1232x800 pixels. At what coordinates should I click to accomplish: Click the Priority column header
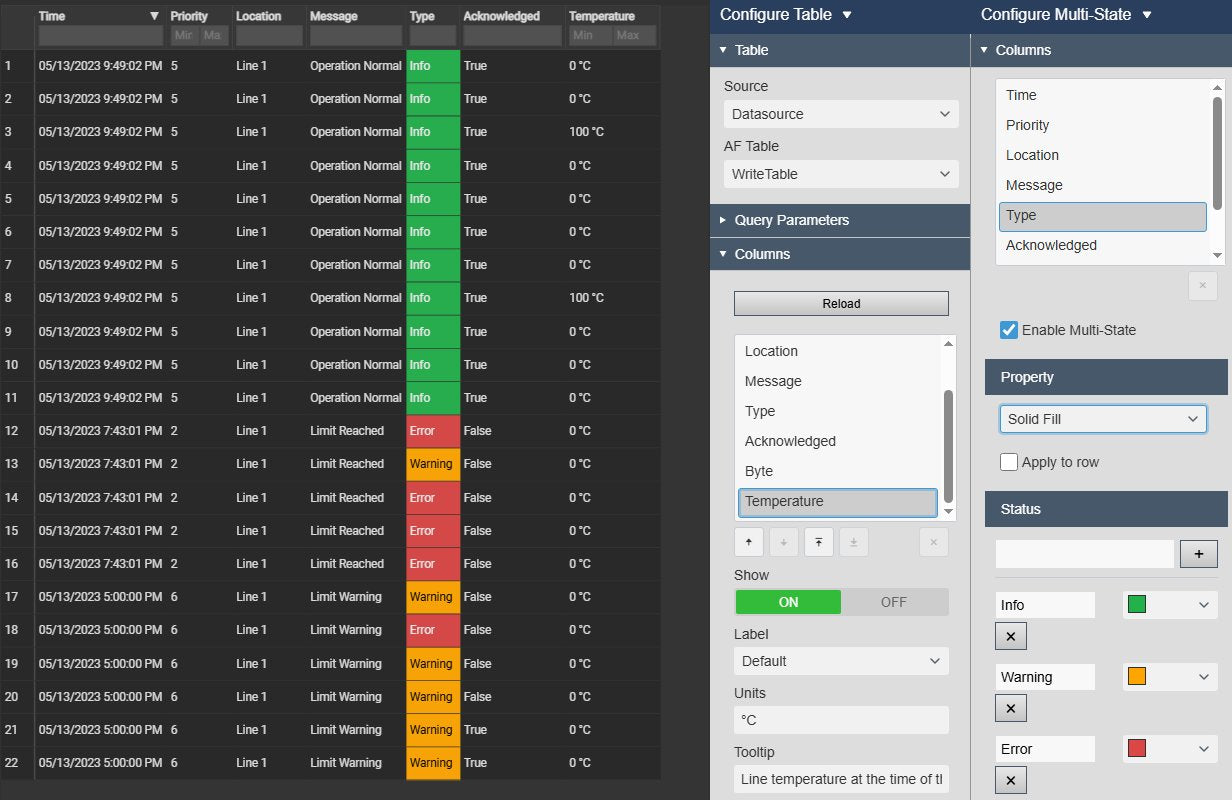(189, 16)
